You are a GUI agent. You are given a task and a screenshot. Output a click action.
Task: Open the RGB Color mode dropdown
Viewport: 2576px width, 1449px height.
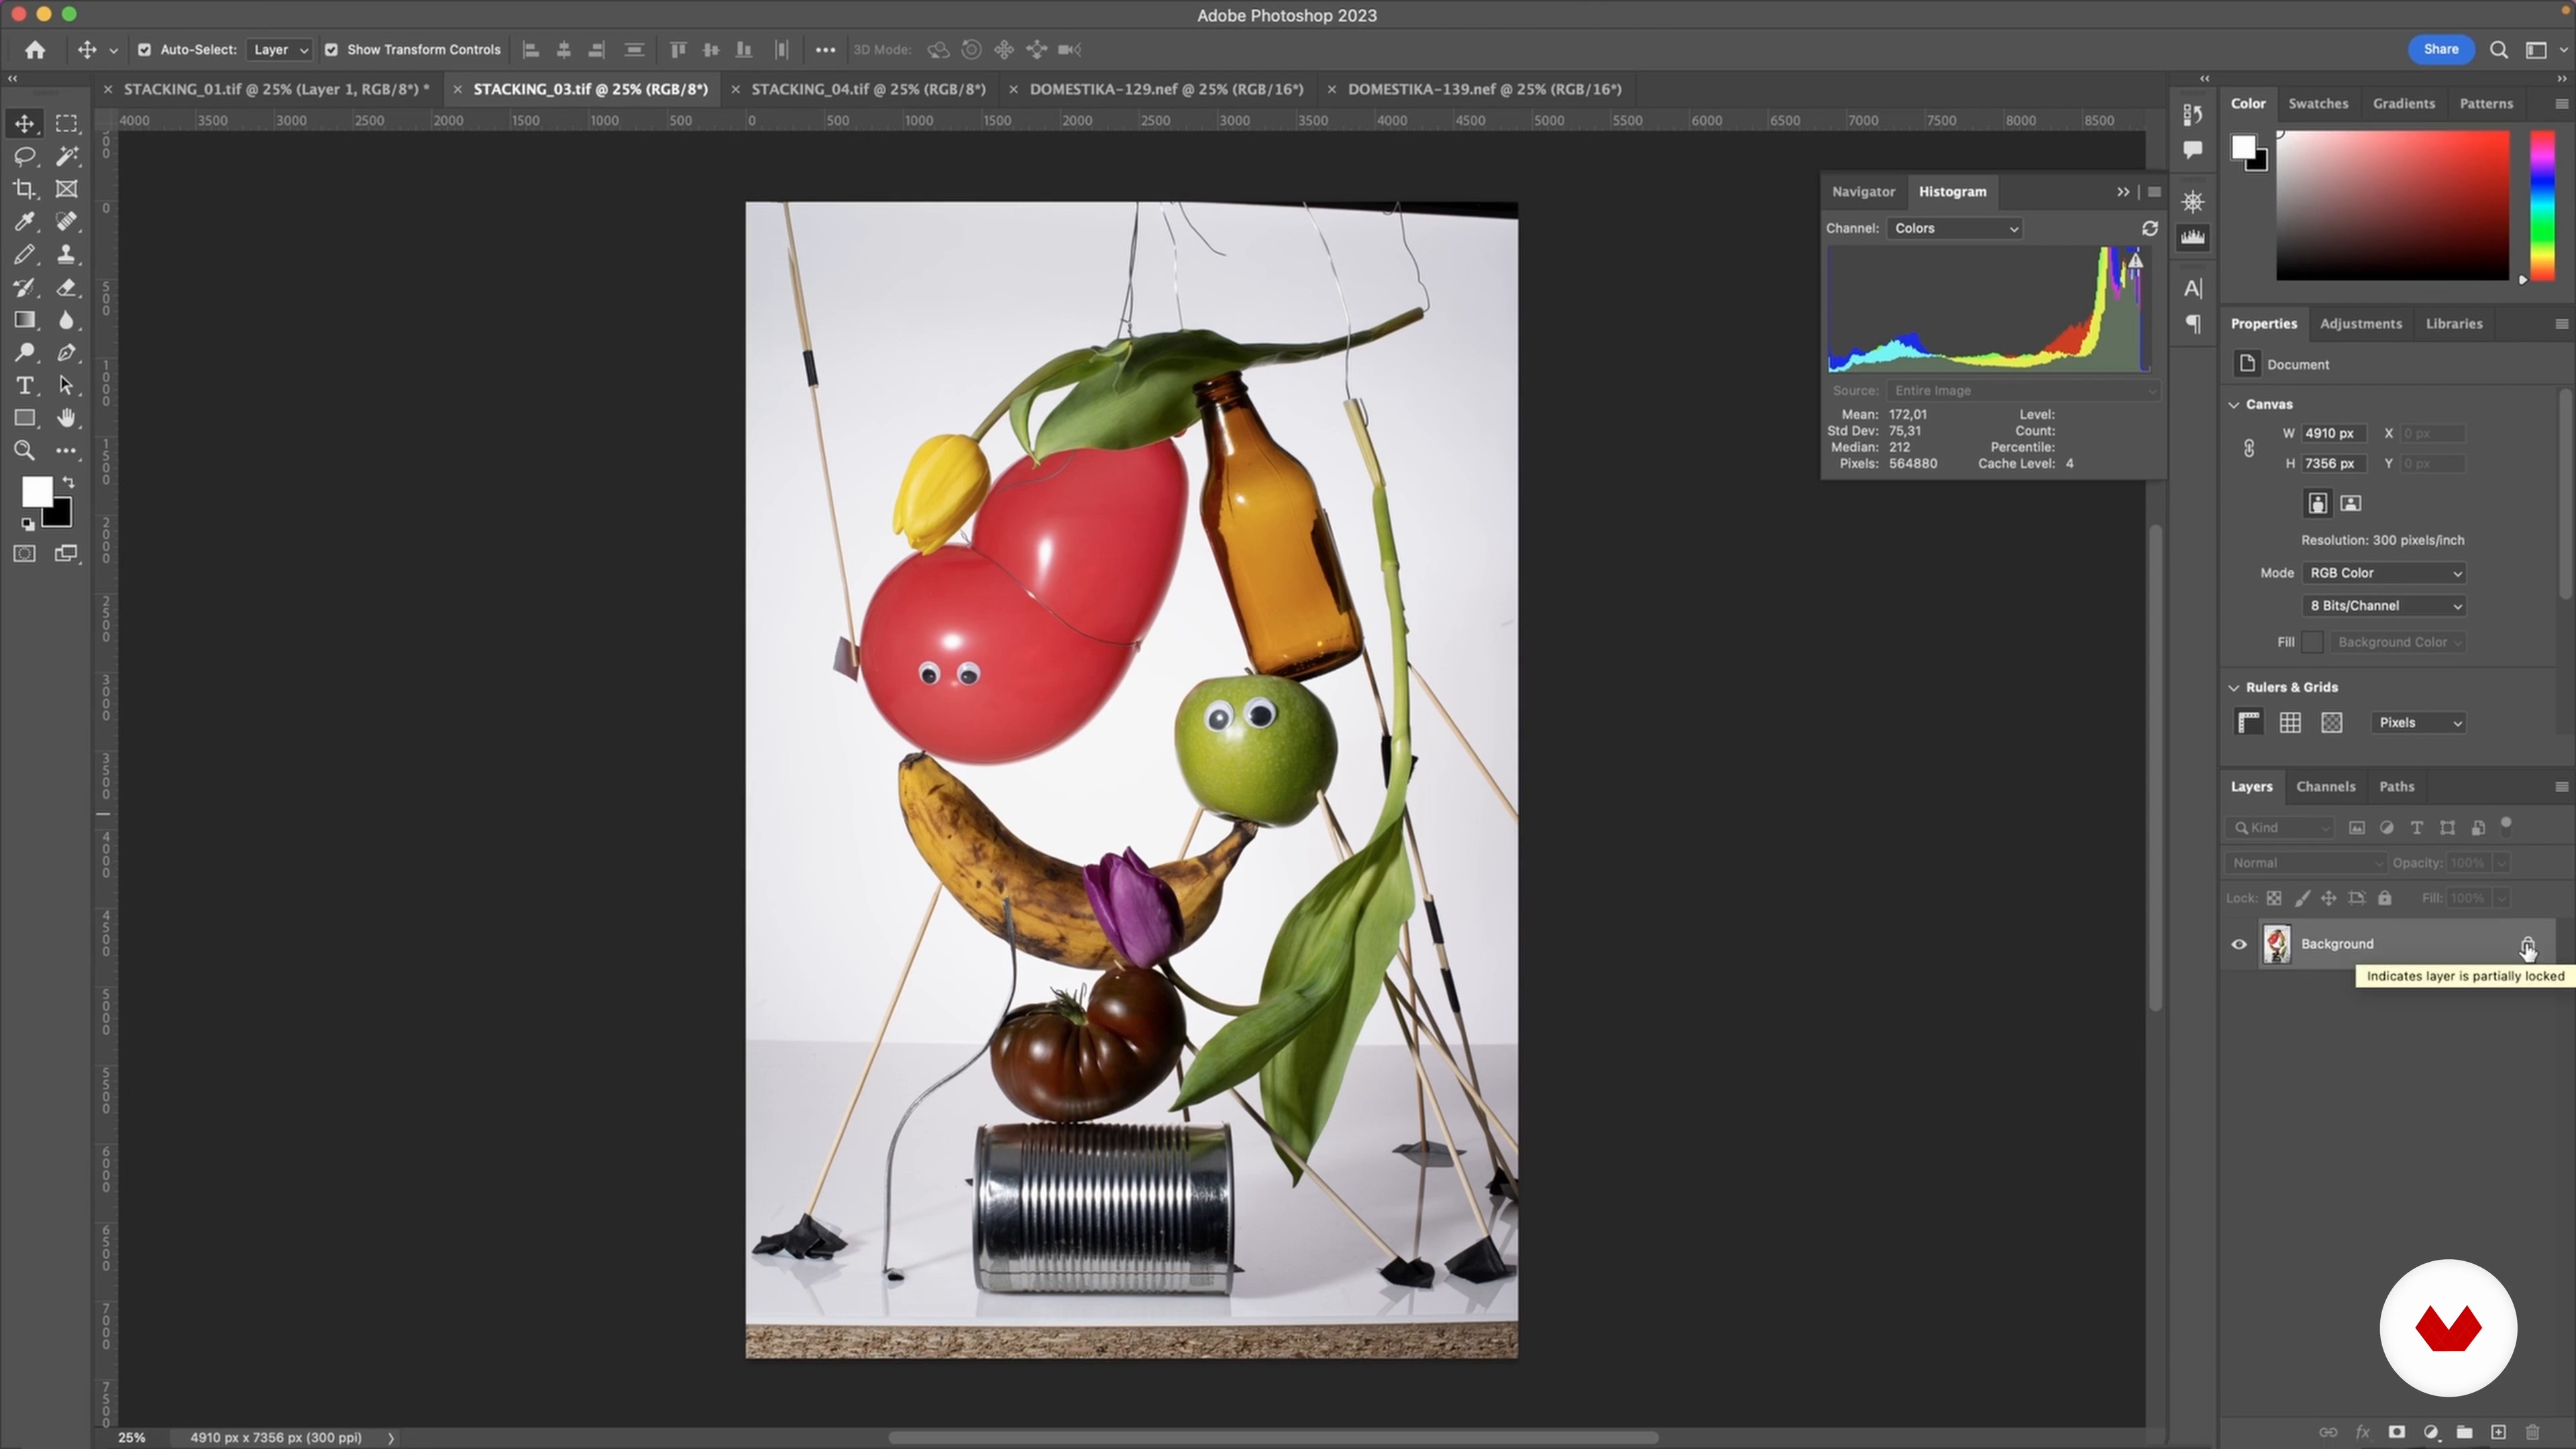pos(2384,573)
